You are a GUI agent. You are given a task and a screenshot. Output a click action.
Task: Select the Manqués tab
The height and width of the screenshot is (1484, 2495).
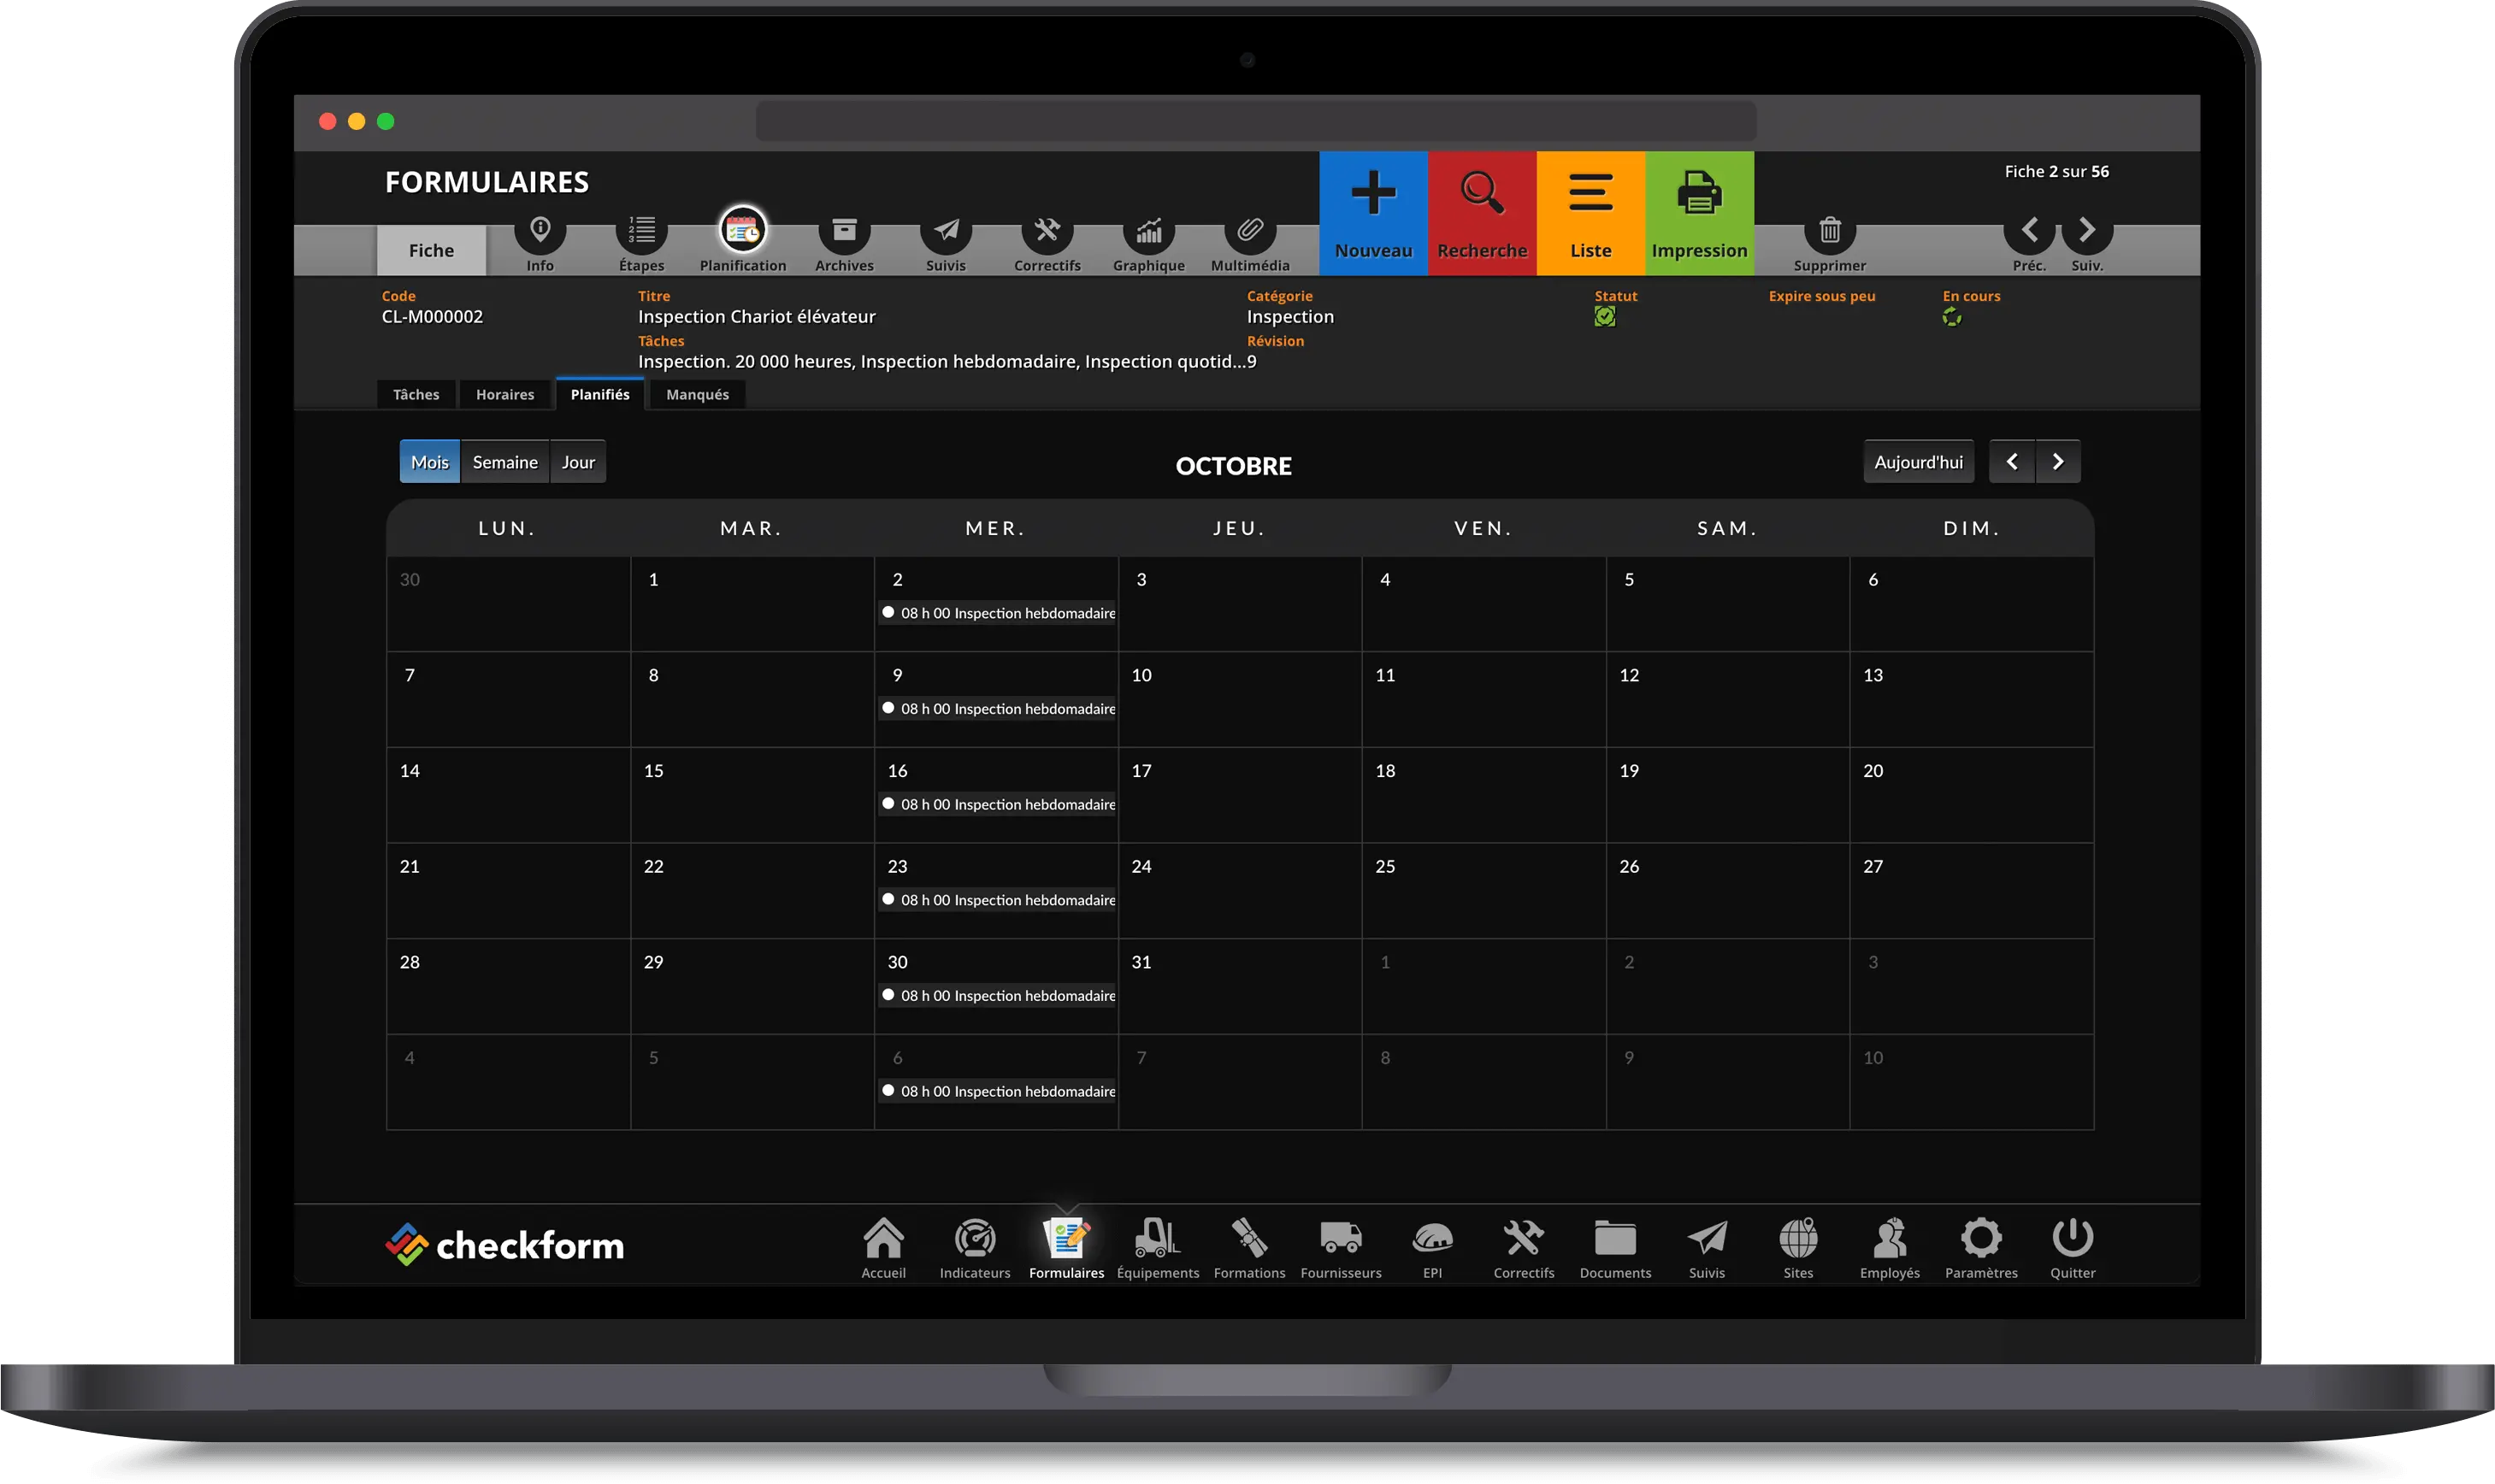tap(698, 392)
